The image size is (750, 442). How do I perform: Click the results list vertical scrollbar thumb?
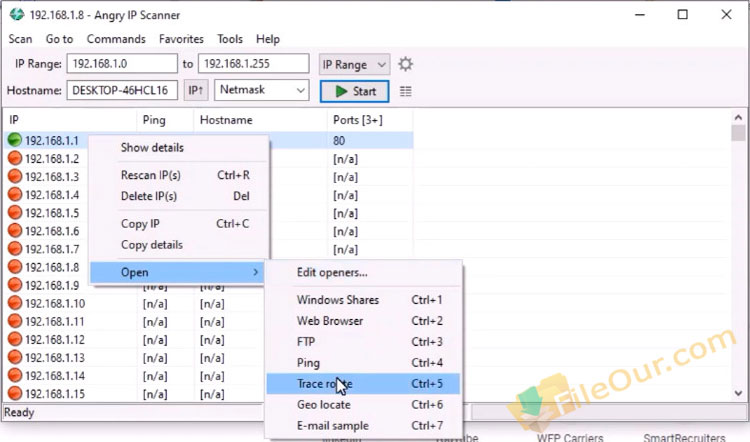(x=738, y=133)
